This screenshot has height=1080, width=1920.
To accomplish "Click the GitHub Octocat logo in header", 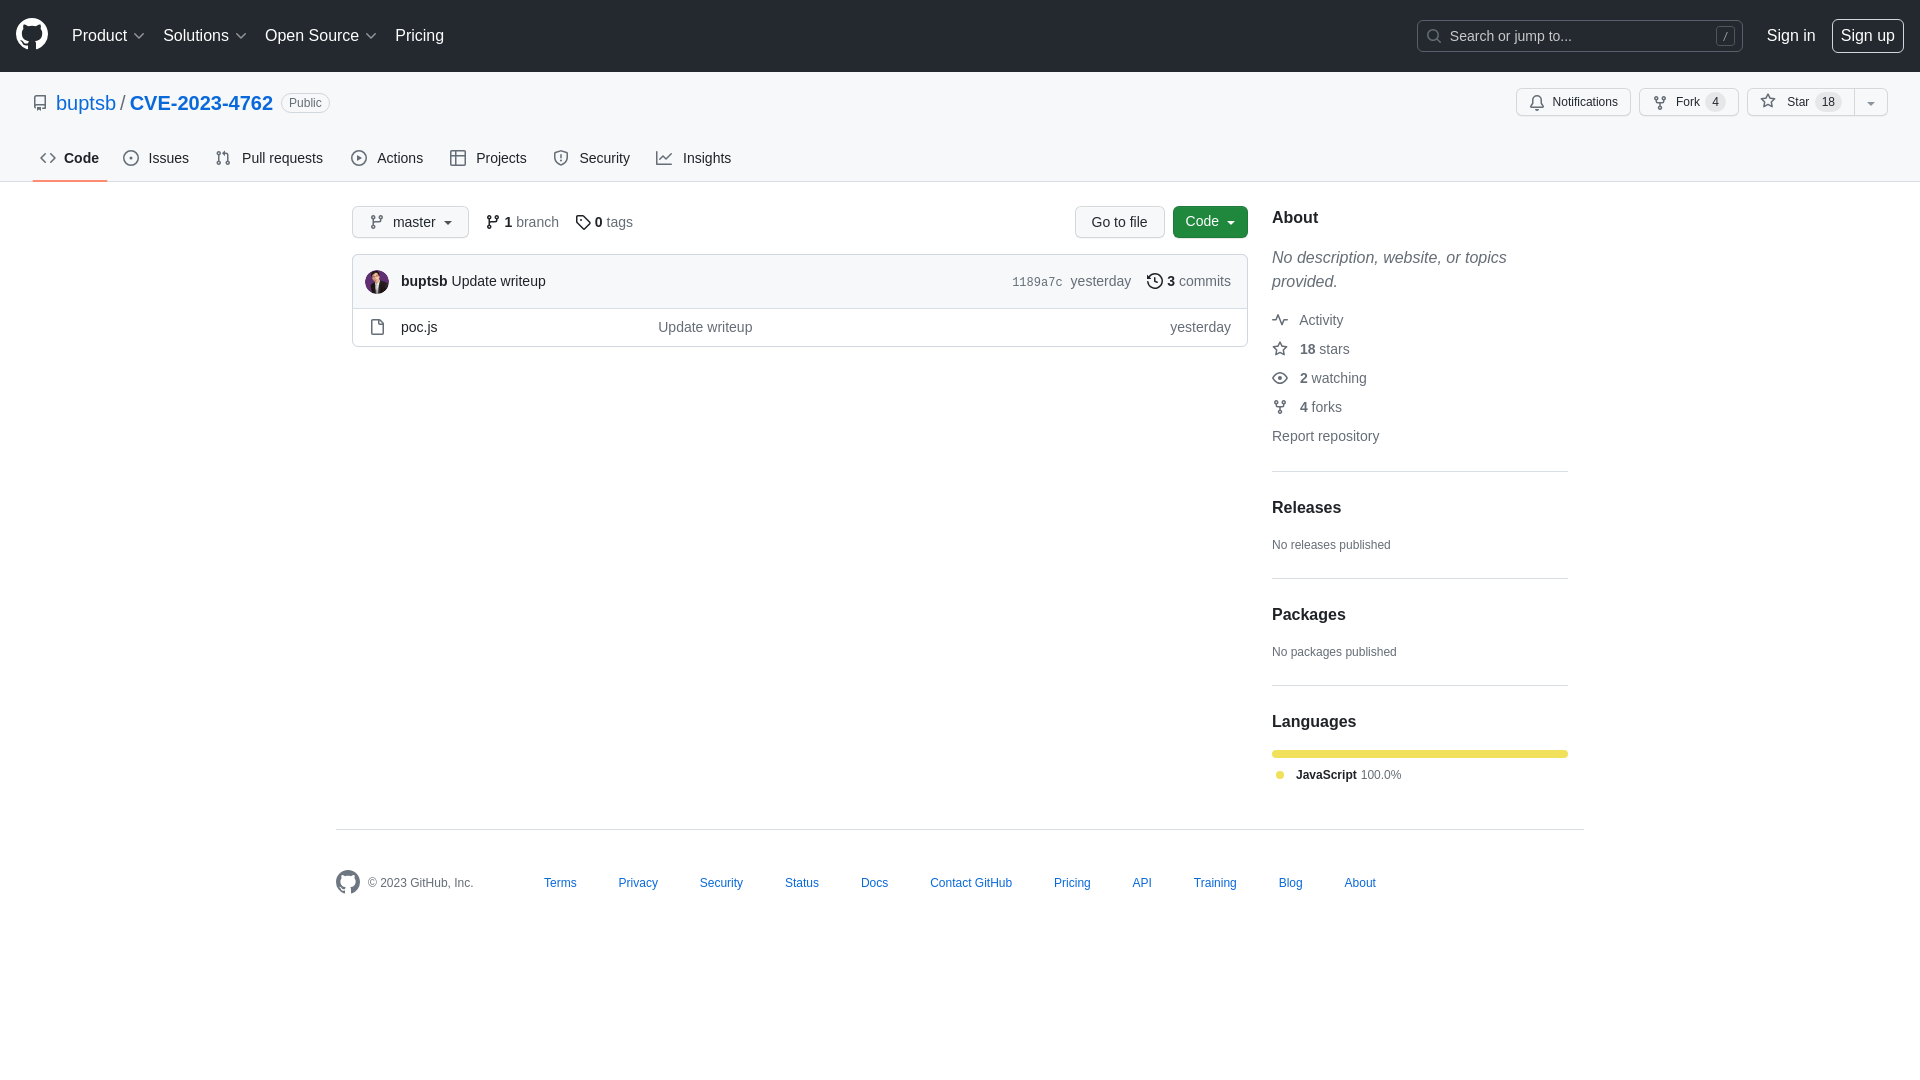I will tap(32, 35).
